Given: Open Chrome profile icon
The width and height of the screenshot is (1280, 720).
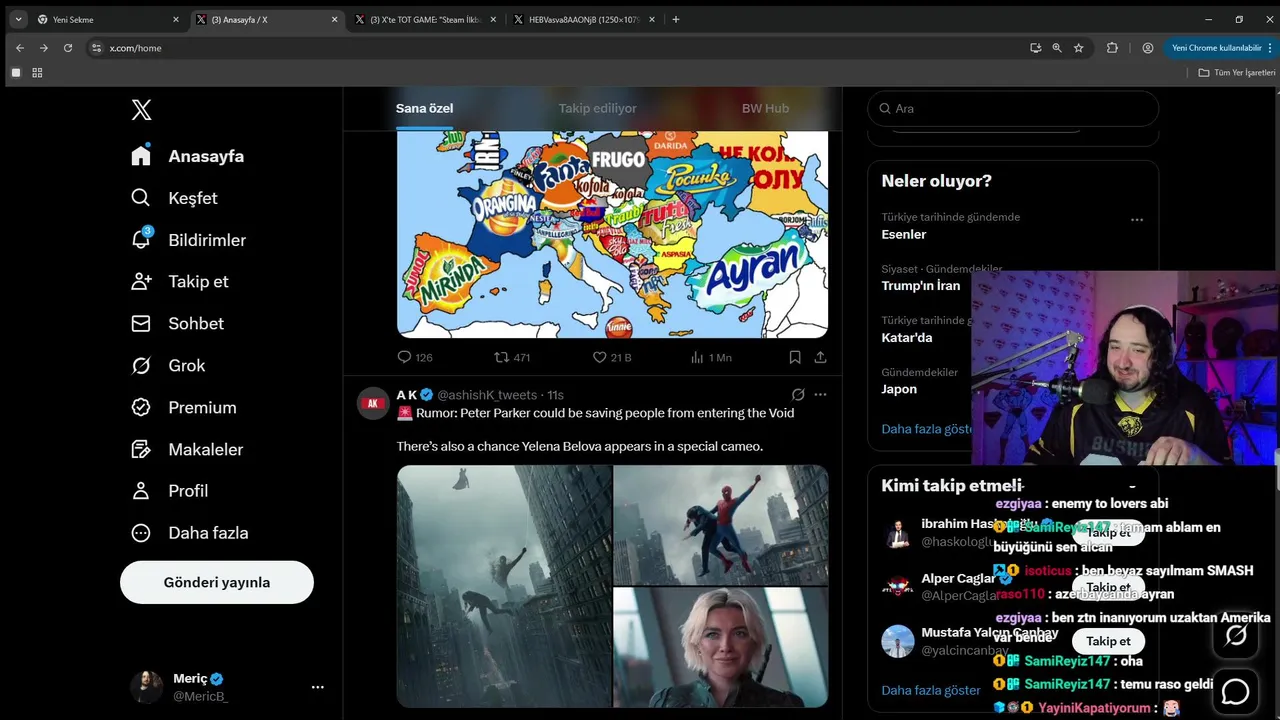Looking at the screenshot, I should coord(1148,48).
